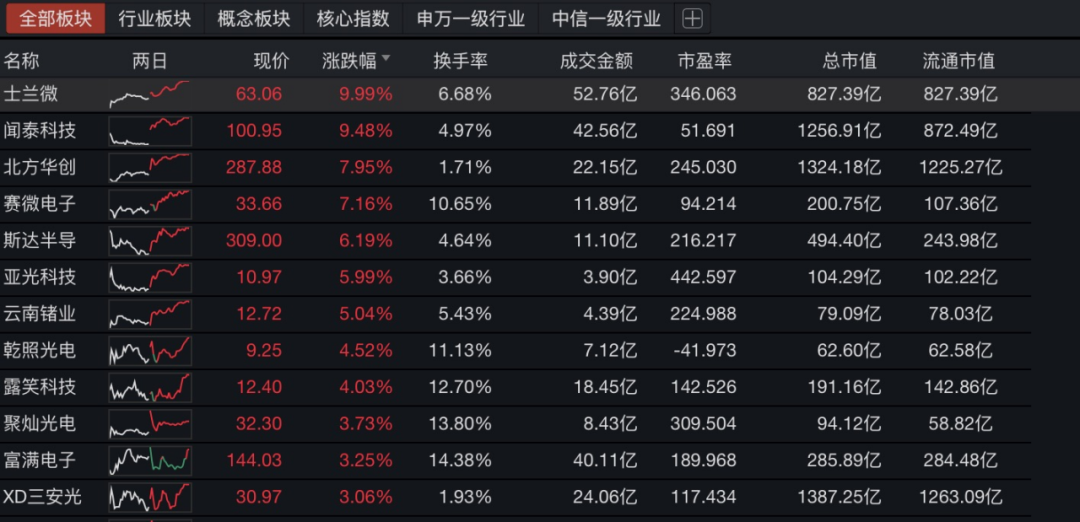This screenshot has width=1080, height=522.
Task: Sort by the 成交金额 column header
Action: click(x=597, y=60)
